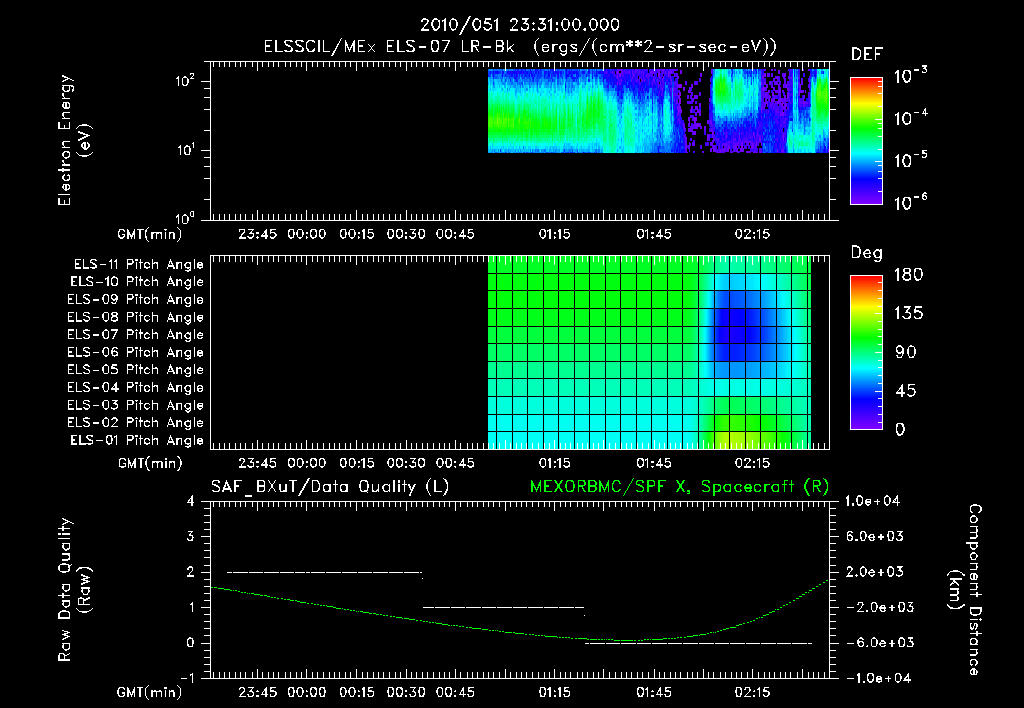Click the -1 tick on Raw Data Quality axis
1024x708 pixels.
coord(187,677)
